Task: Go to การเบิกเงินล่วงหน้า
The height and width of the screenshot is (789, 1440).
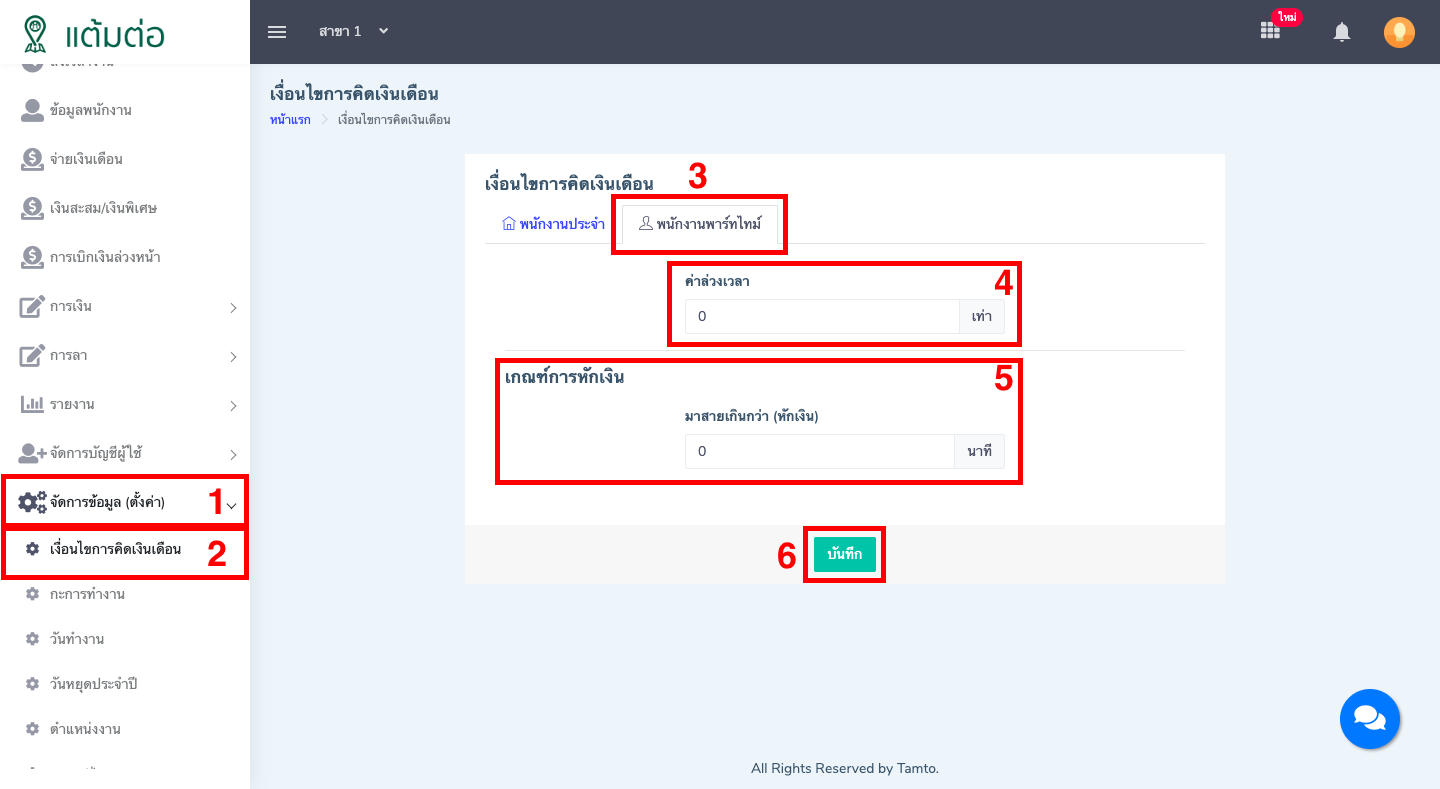Action: tap(110, 256)
